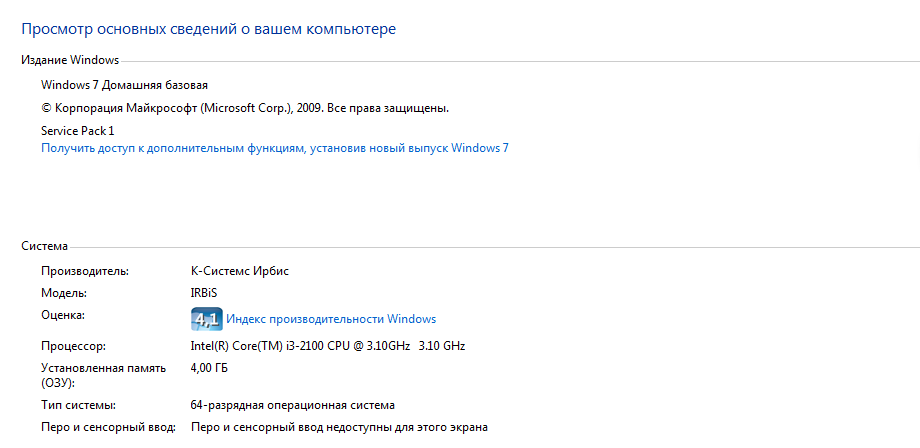Select the Microsoft Corp. copyright line
Image resolution: width=920 pixels, height=448 pixels.
click(x=245, y=108)
